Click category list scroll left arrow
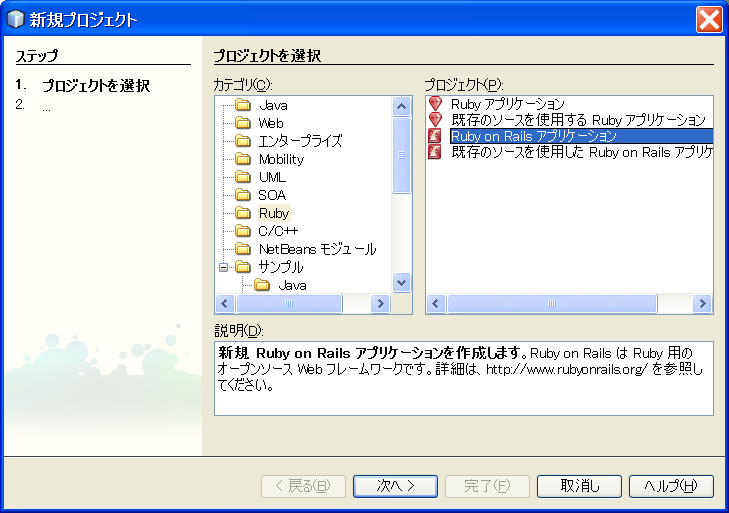 (225, 303)
